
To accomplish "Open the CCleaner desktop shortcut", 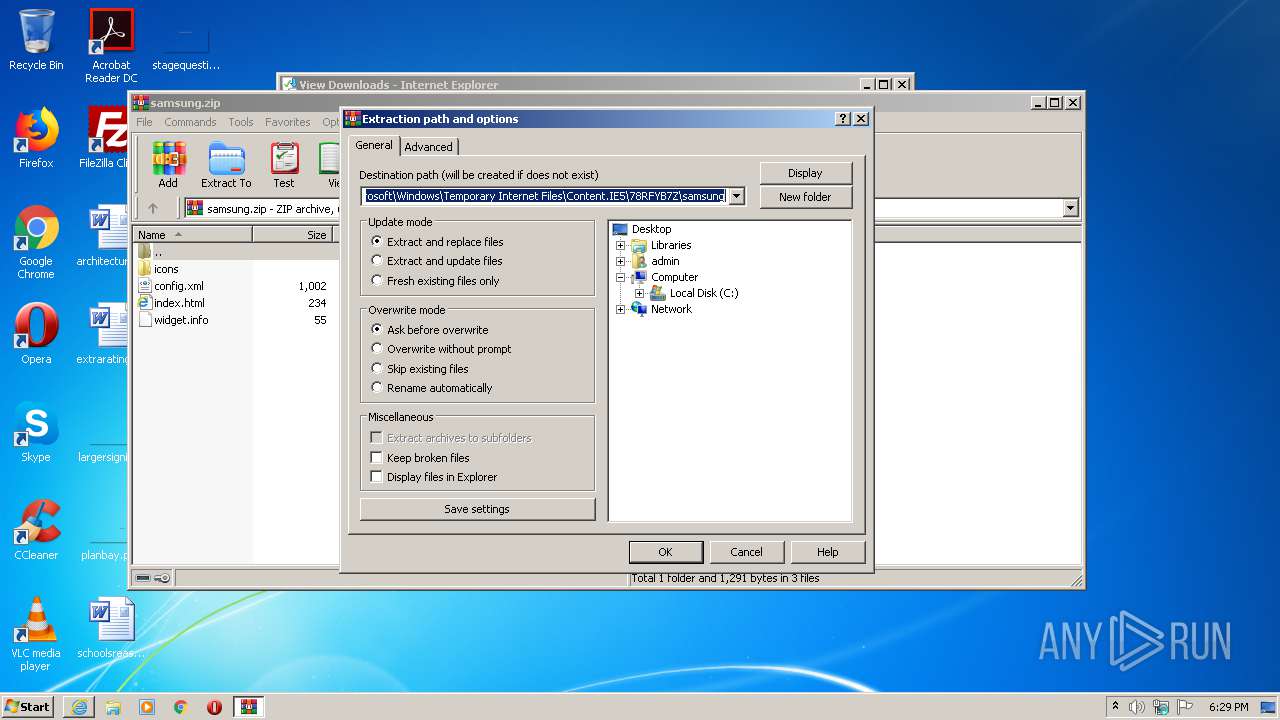I will pos(36,530).
